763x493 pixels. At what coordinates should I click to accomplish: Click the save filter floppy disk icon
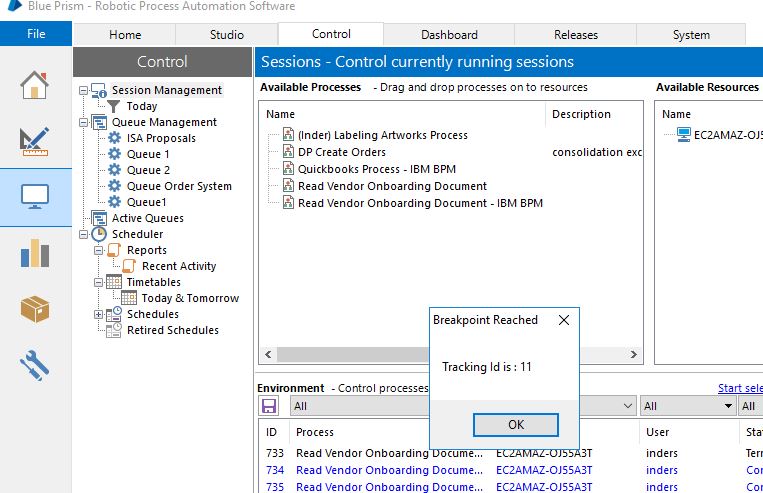coord(269,406)
